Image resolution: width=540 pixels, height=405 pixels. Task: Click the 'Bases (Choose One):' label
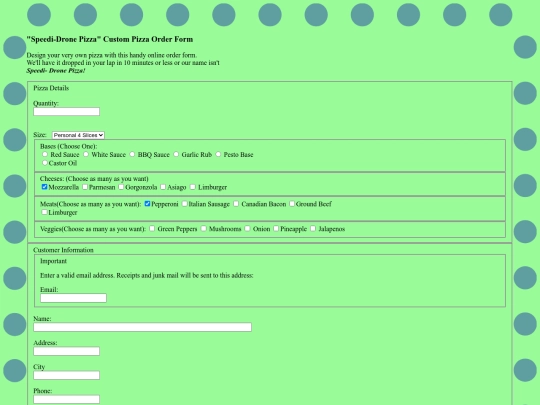tap(69, 146)
